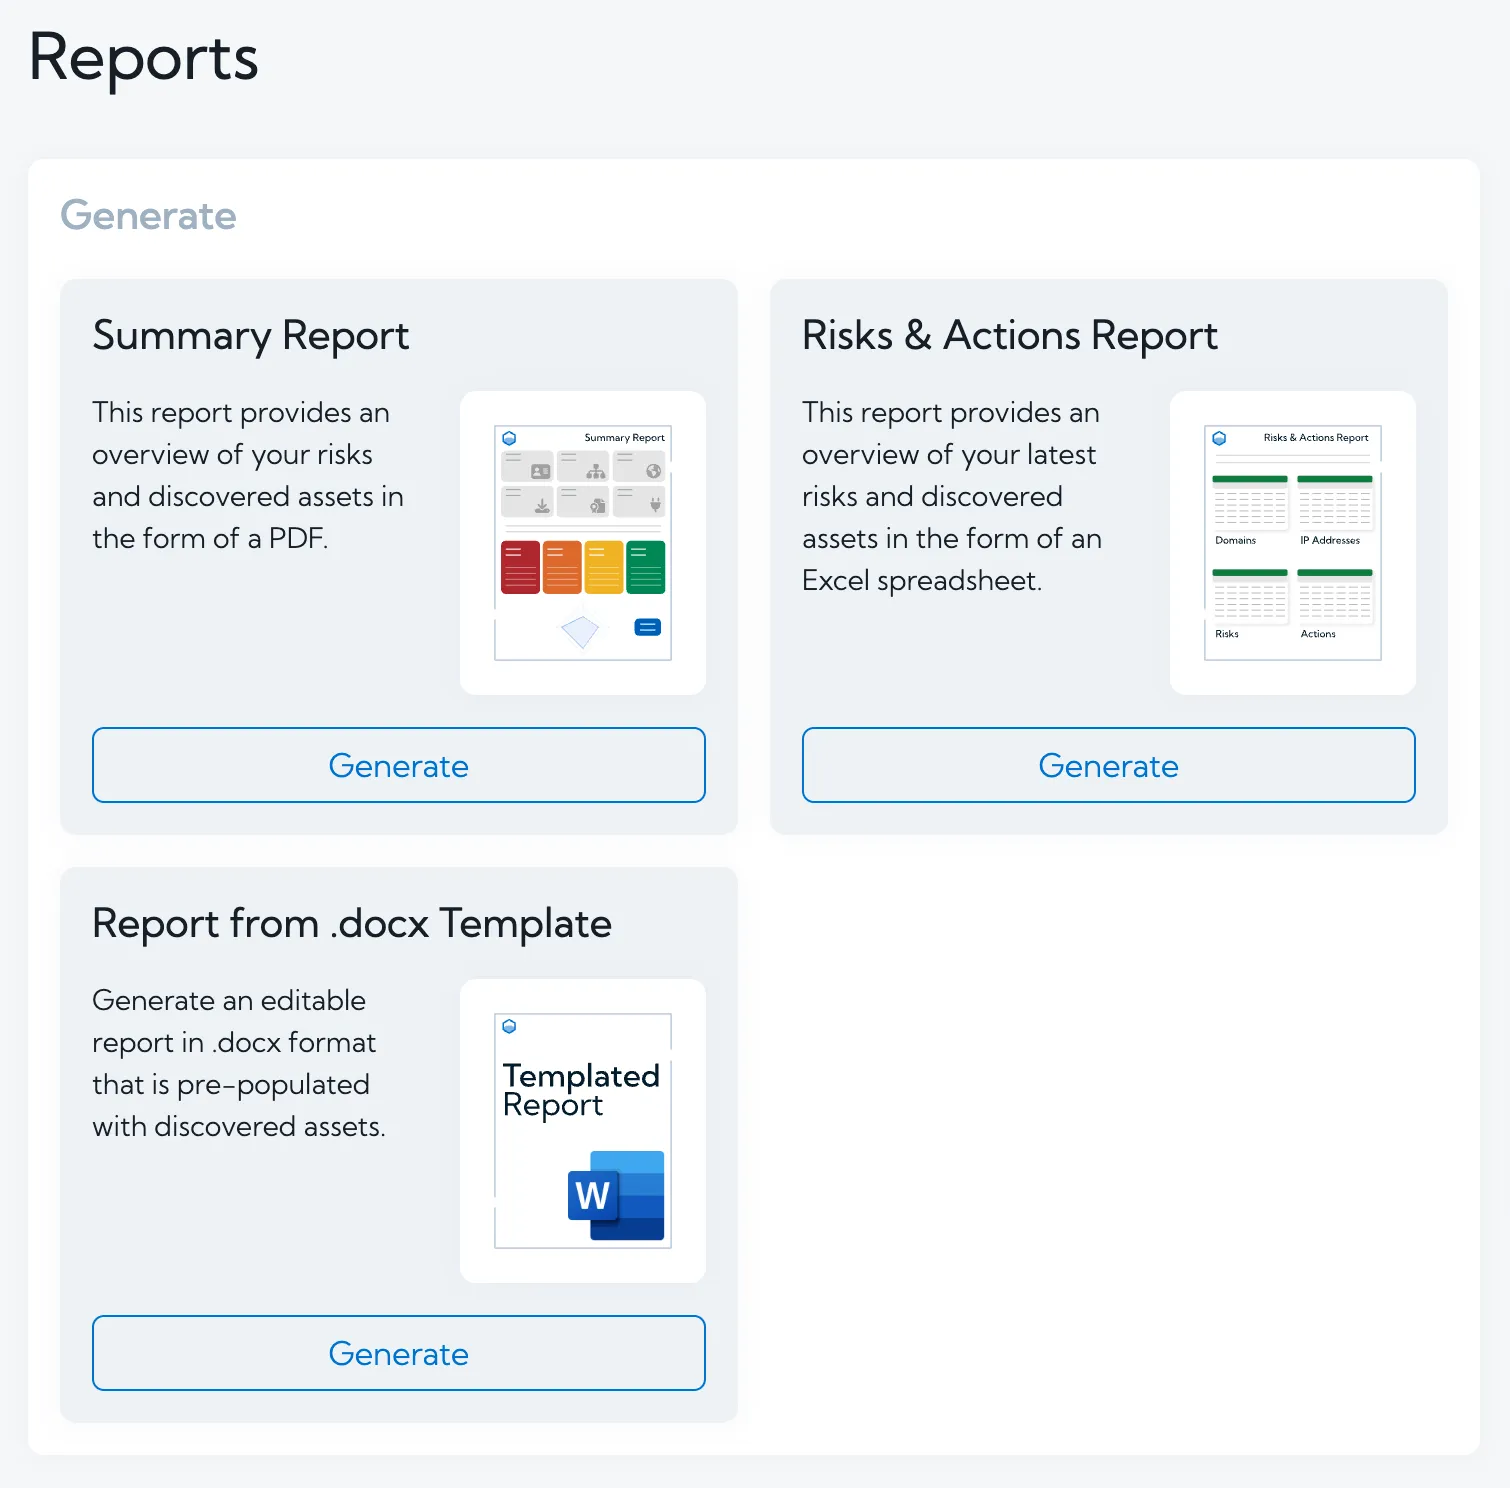
Task: Click the red risk card in Summary Report preview
Action: click(x=520, y=566)
